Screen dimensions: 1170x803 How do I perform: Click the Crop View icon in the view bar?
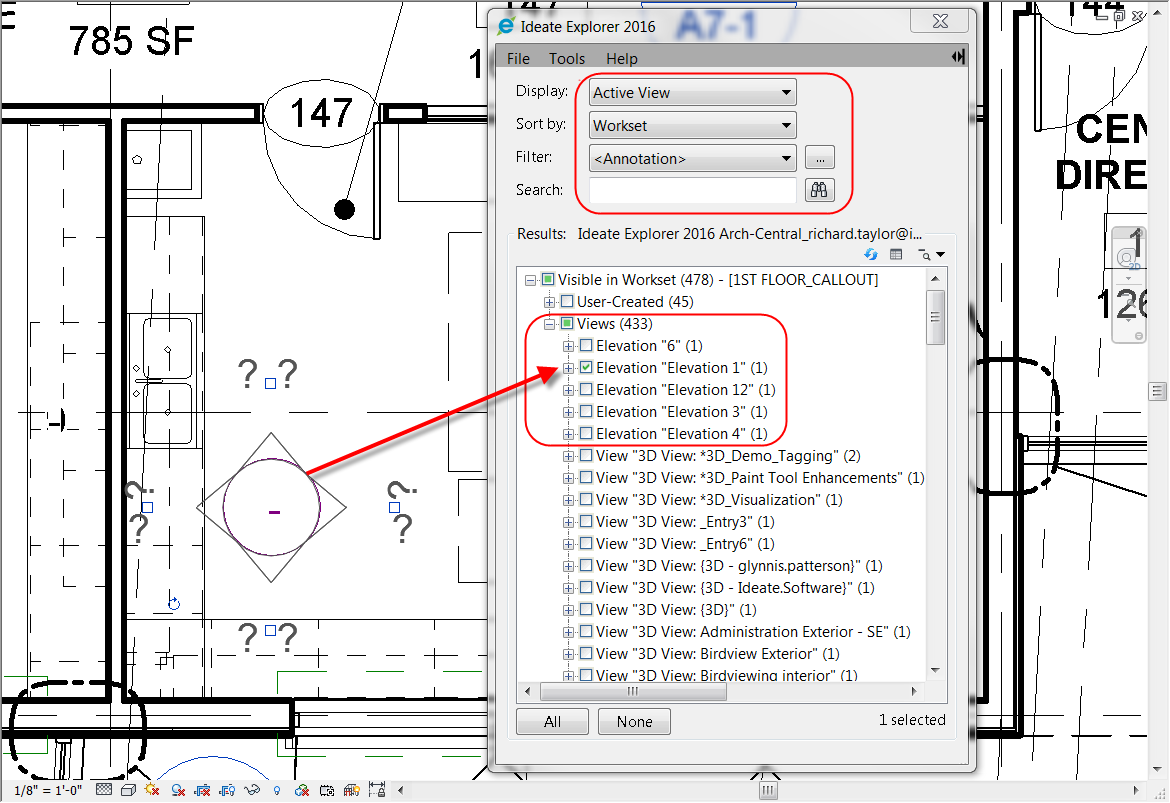pos(202,790)
